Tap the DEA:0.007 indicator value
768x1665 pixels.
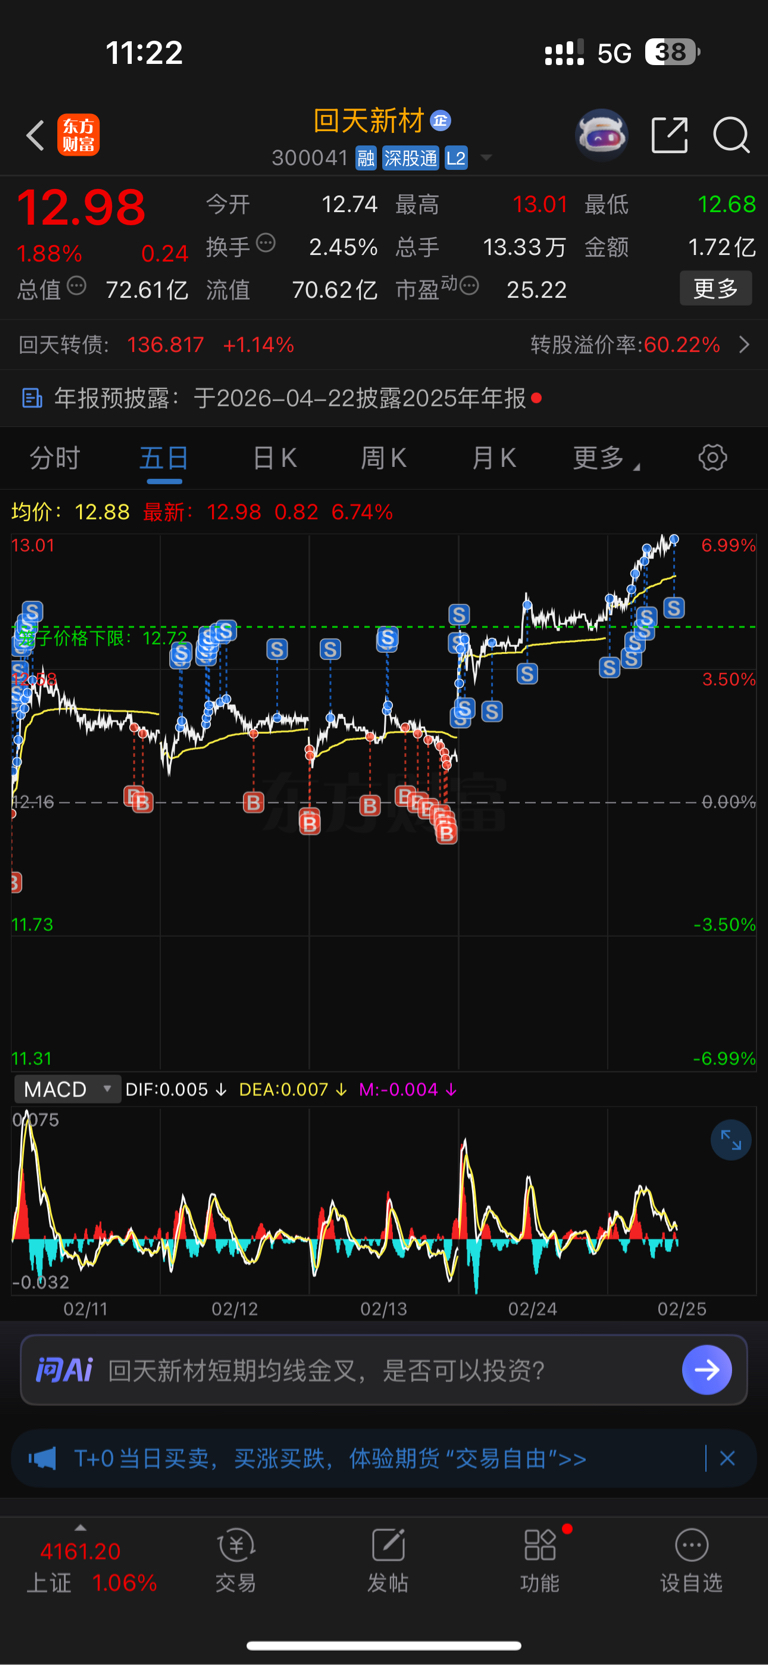pos(293,1089)
